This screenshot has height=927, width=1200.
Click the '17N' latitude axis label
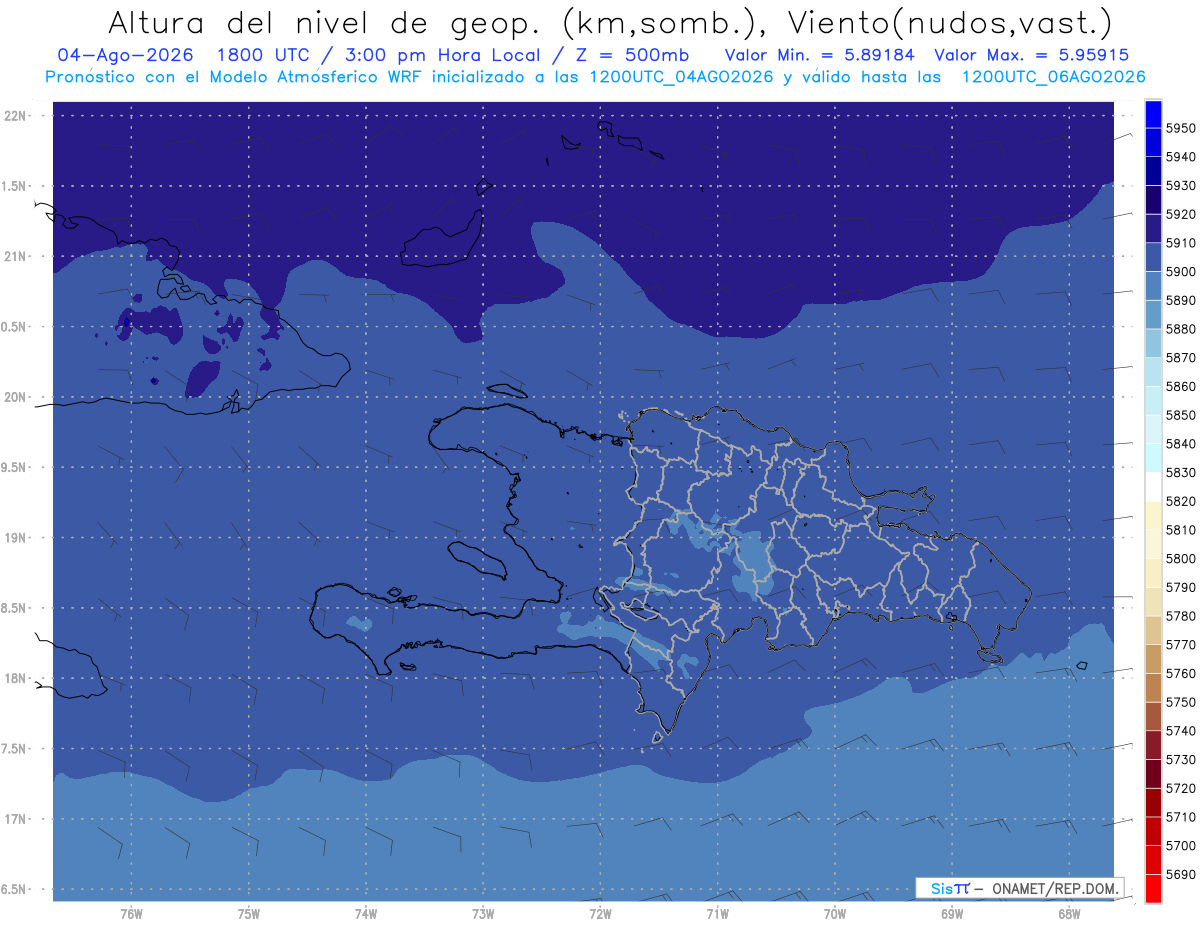click(x=17, y=818)
